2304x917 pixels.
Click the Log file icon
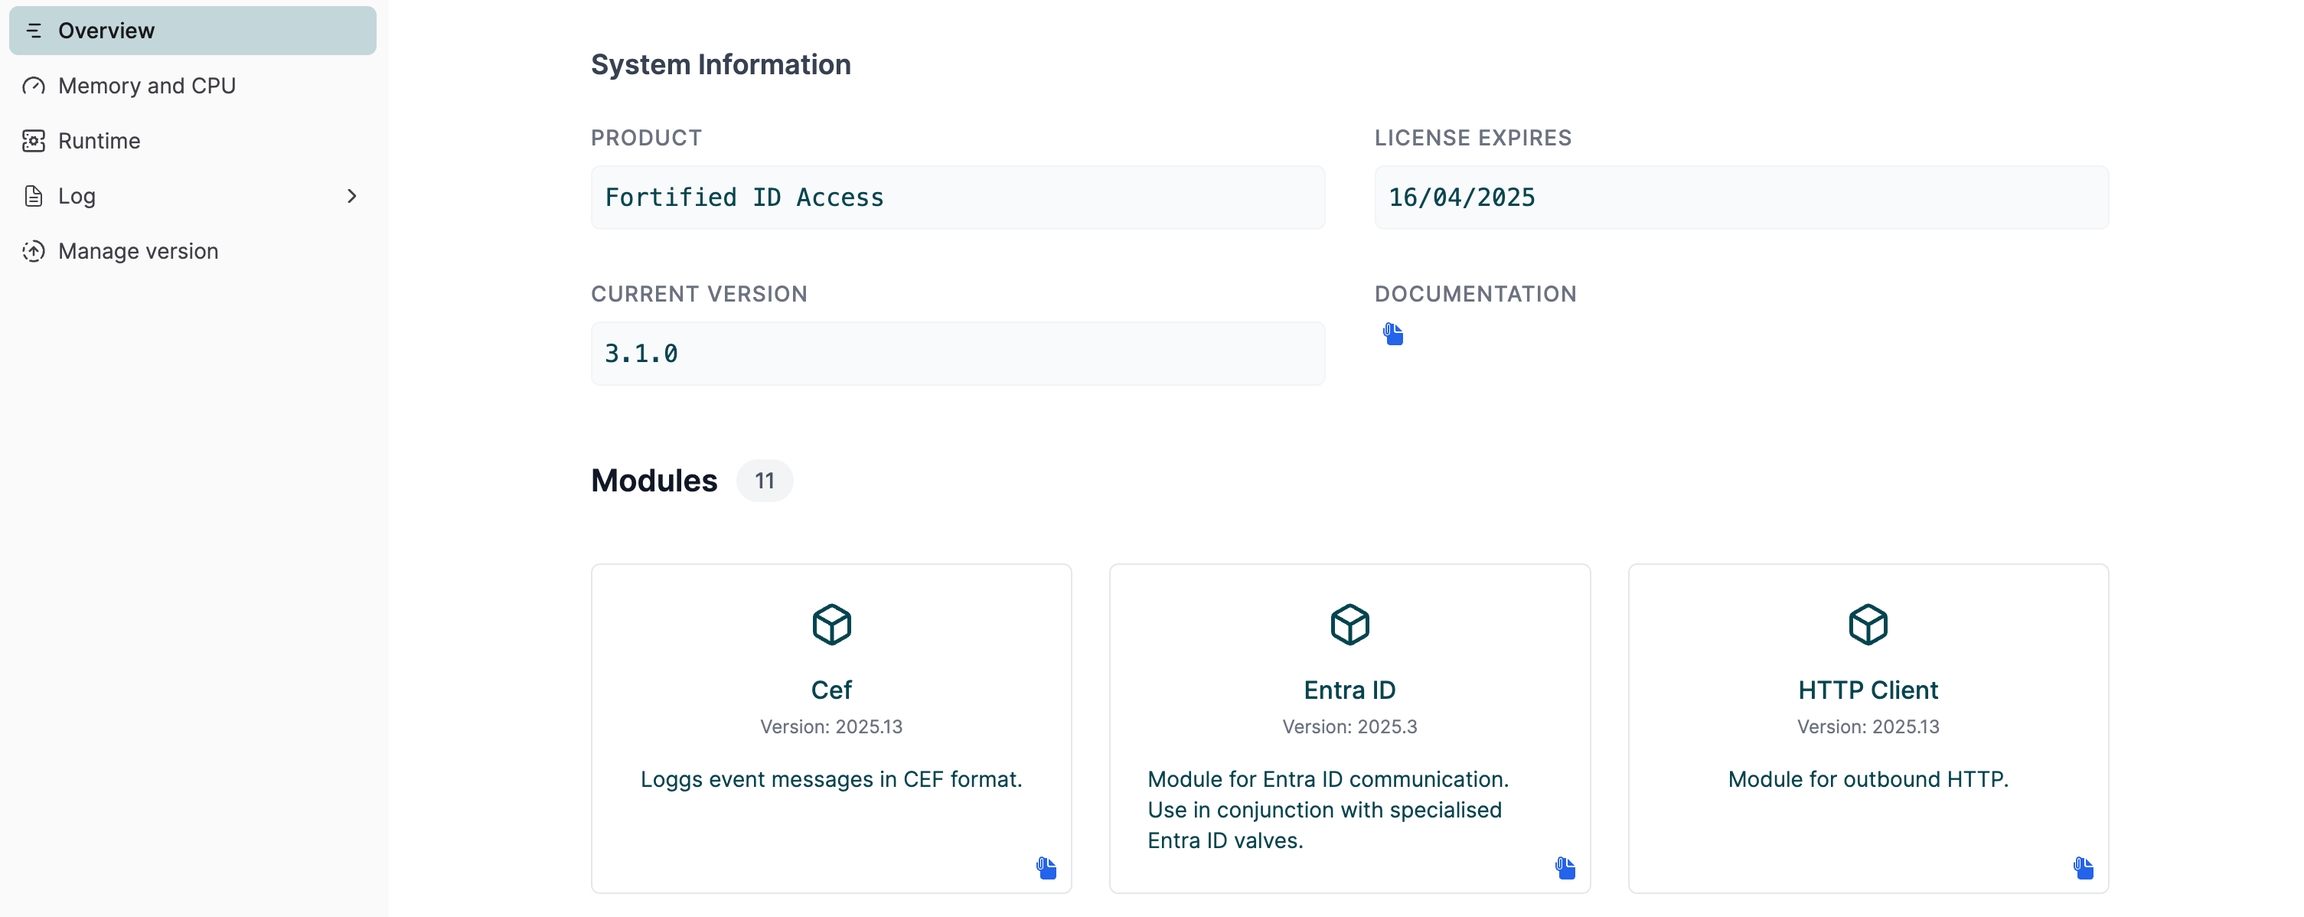coord(34,196)
